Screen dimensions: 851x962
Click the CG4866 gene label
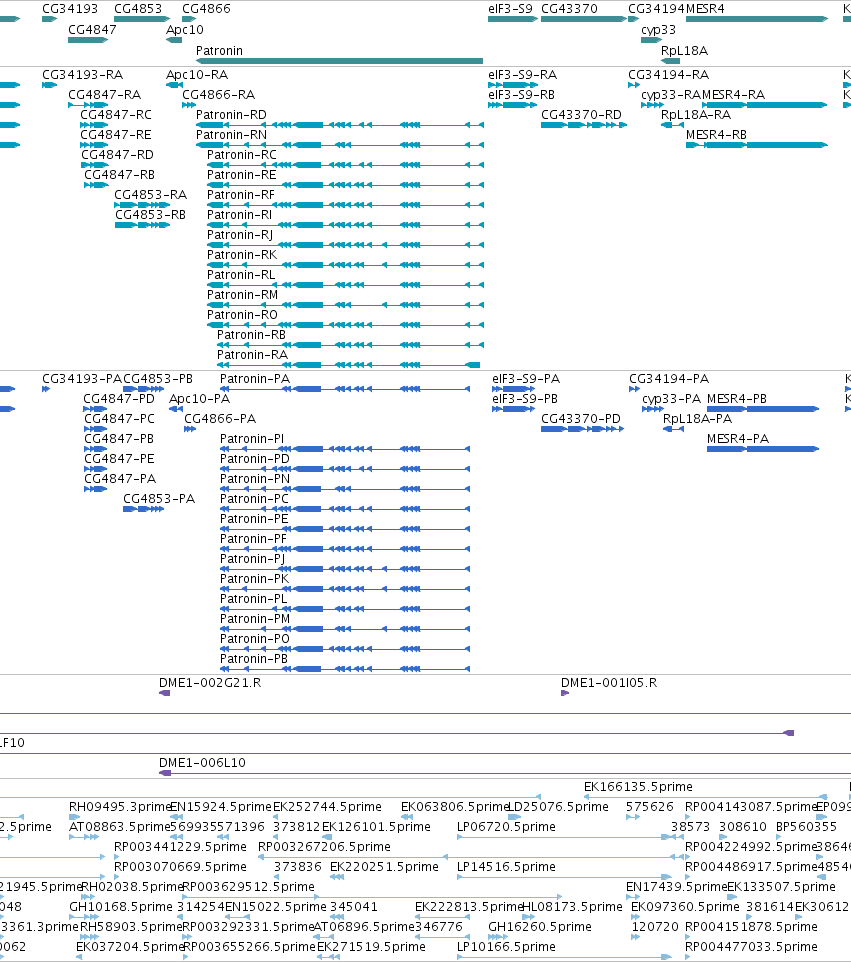206,9
